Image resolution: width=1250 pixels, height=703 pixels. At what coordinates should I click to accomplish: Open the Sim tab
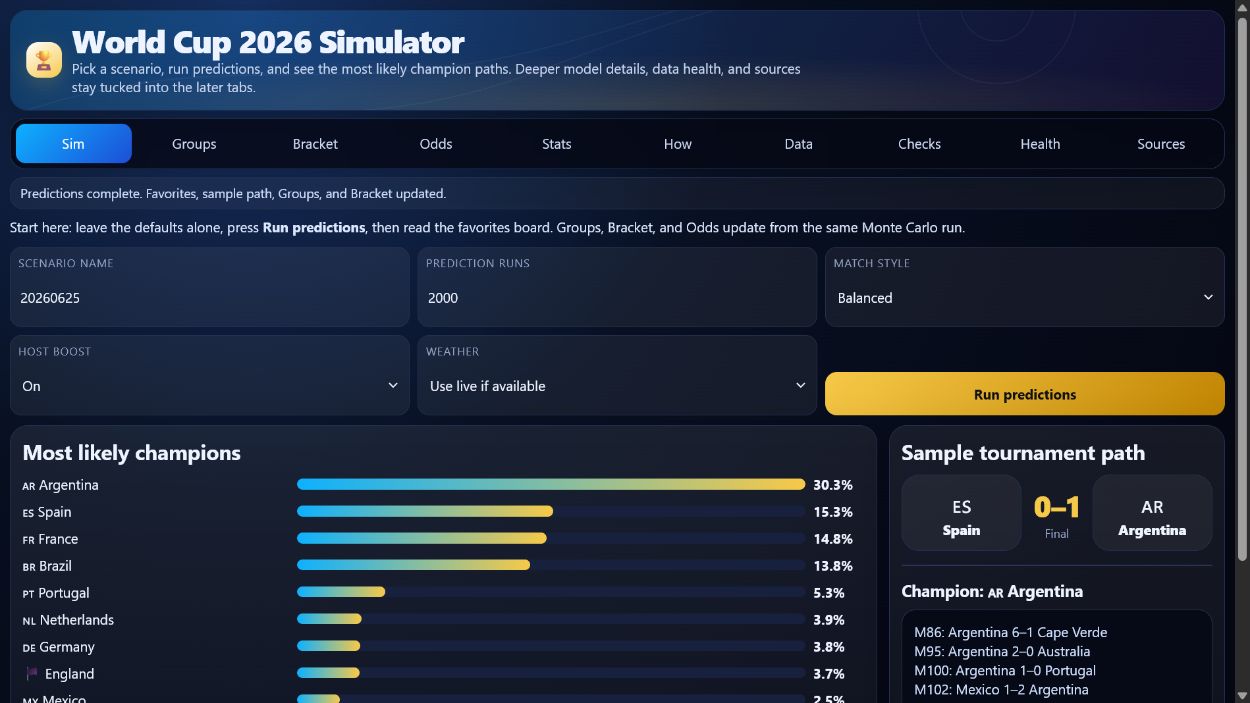click(x=73, y=144)
